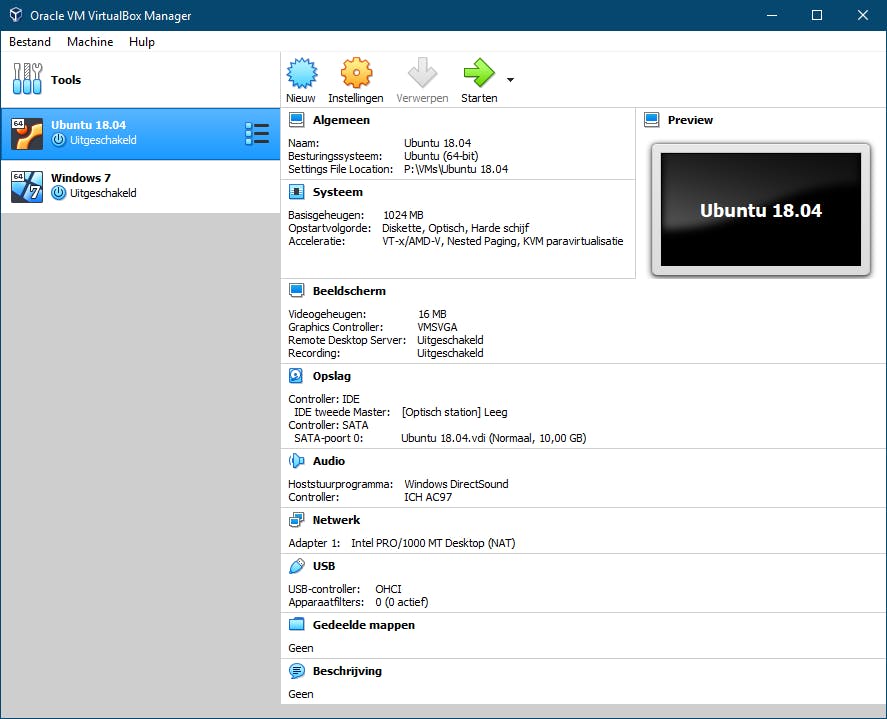This screenshot has width=887, height=719.
Task: Click the Ubuntu (64-bit) Besturingssysteem value
Action: click(x=441, y=156)
